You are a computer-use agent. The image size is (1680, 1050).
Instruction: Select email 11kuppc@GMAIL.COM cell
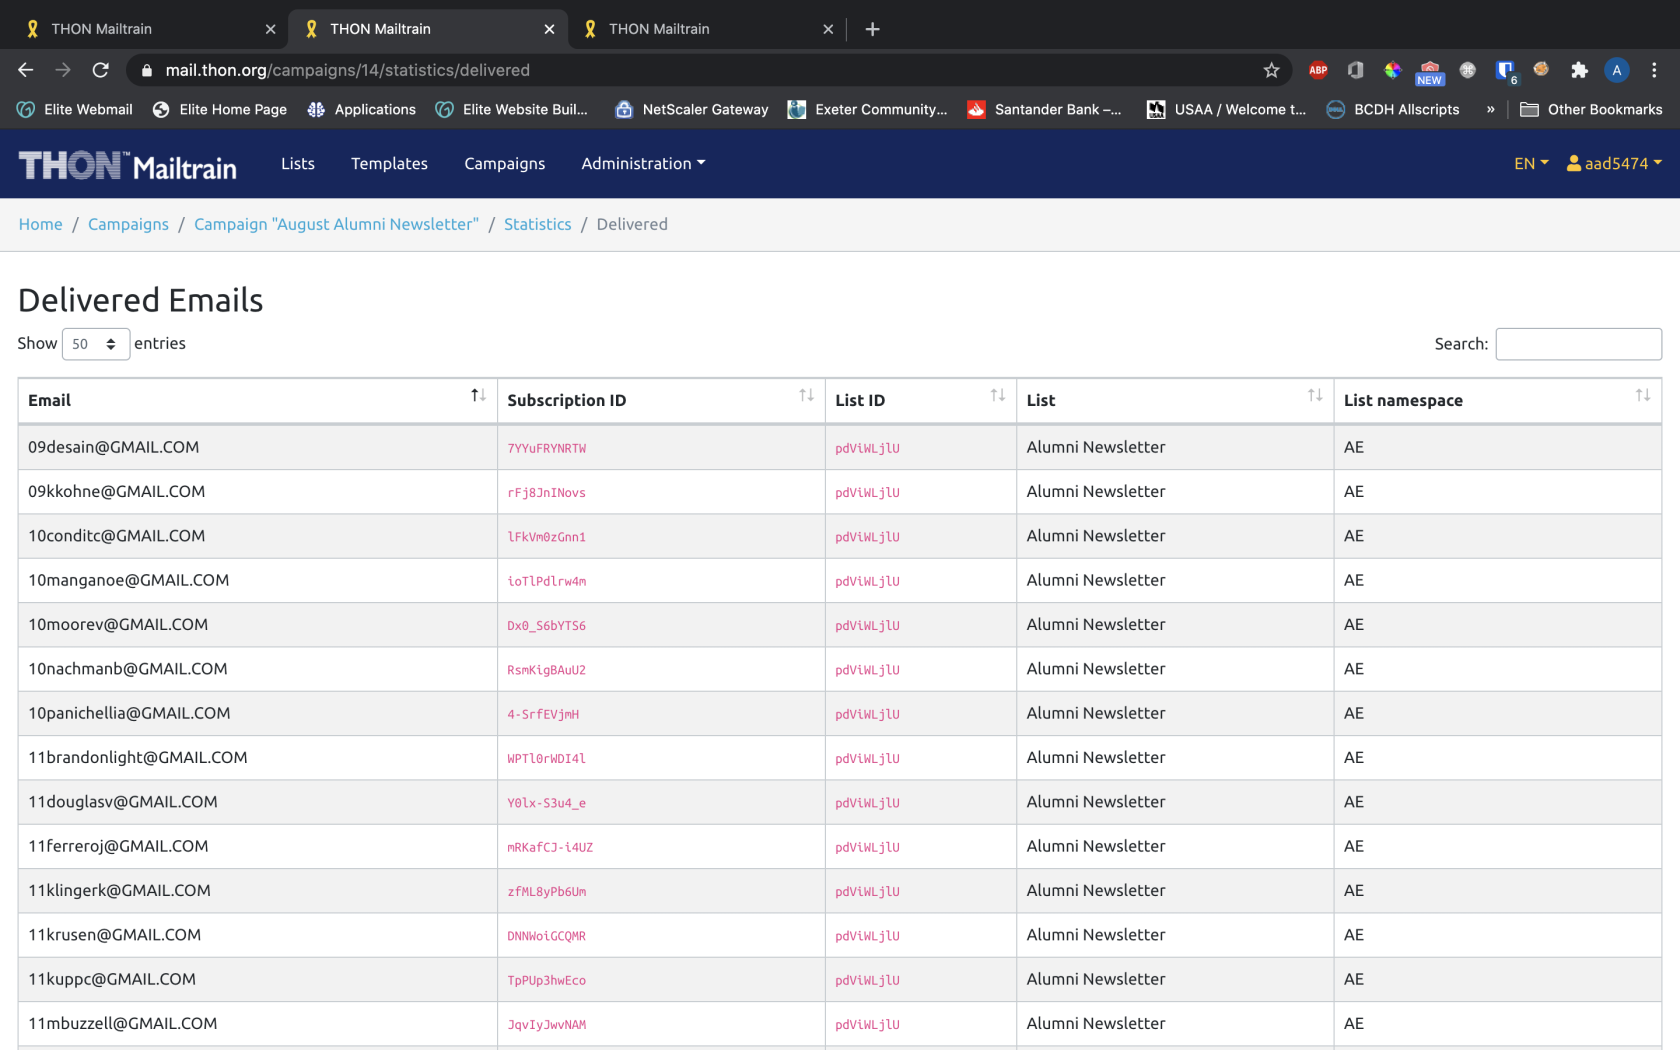pos(258,979)
